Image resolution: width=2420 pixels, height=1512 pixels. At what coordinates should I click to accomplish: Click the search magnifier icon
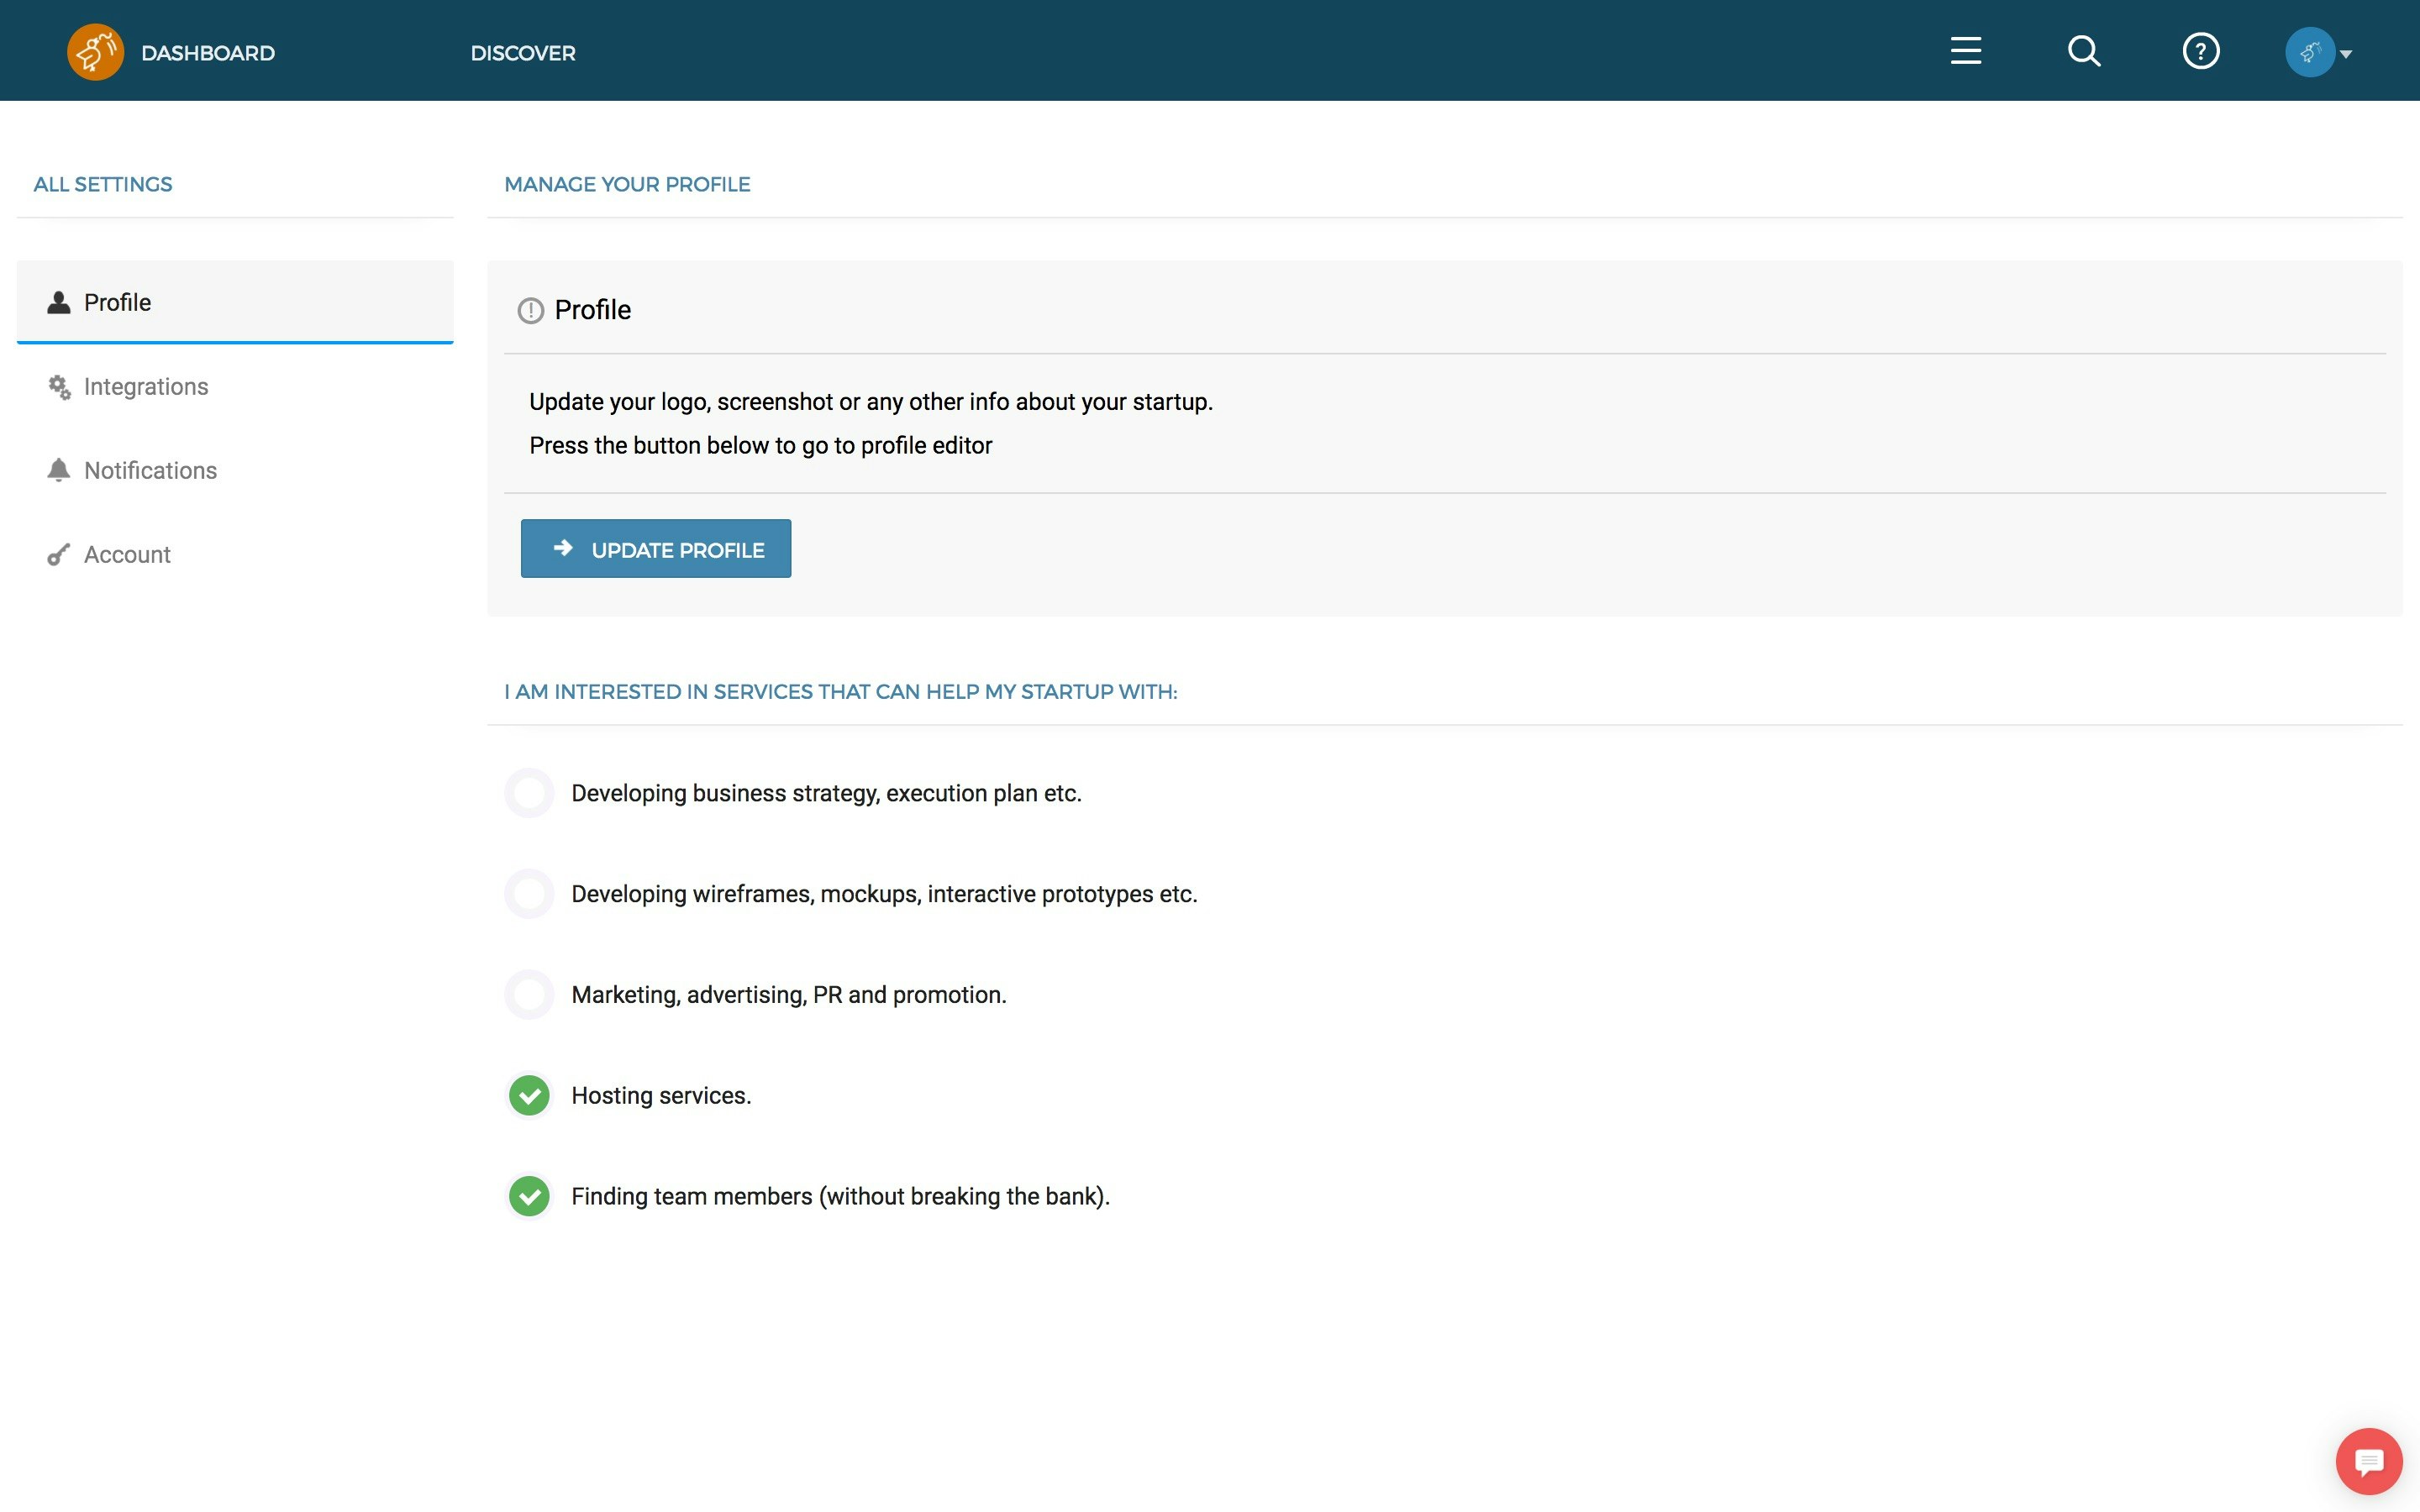(x=2083, y=51)
